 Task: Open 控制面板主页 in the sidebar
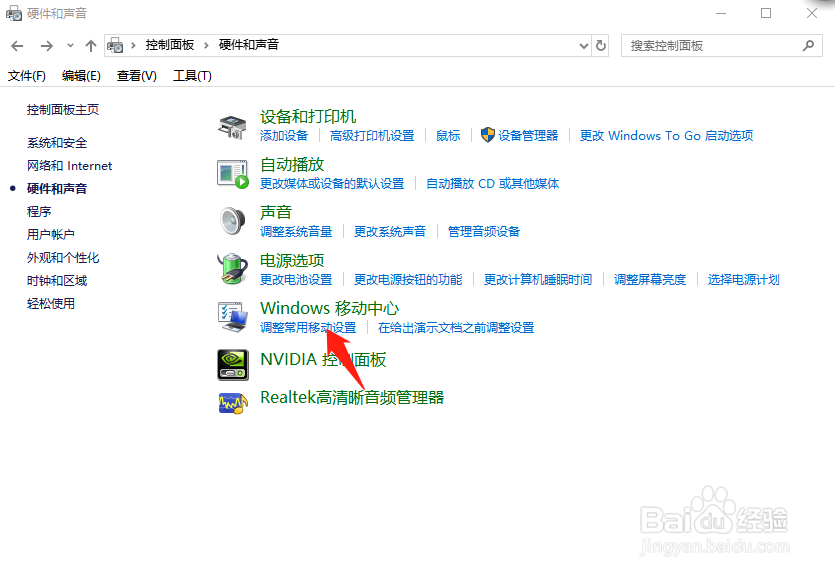click(x=63, y=110)
